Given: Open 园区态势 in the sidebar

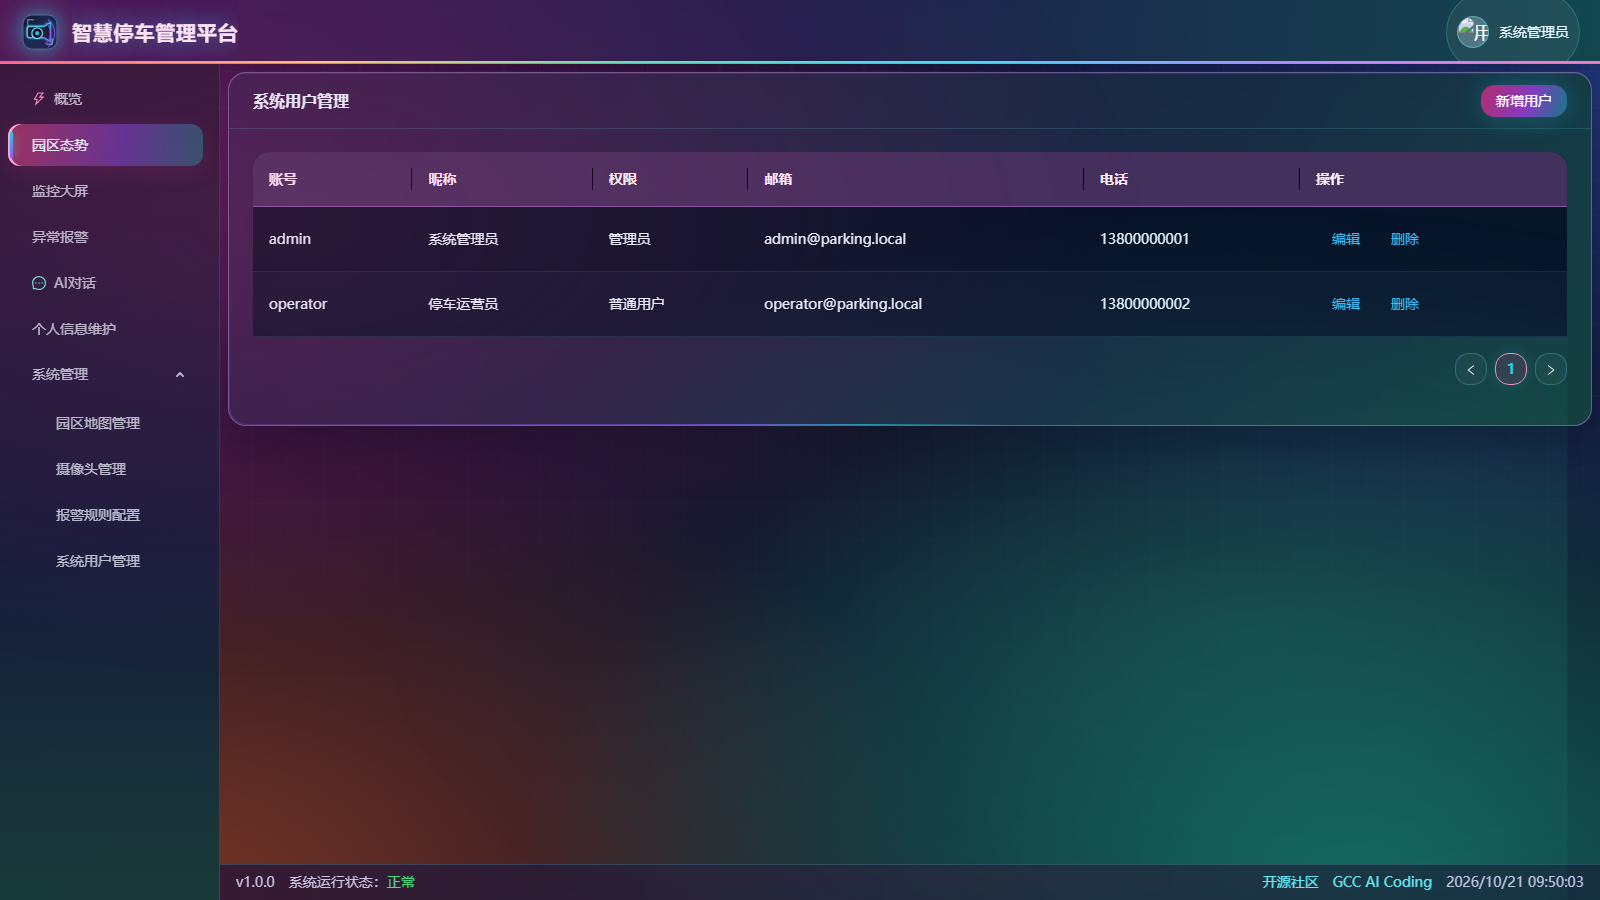Looking at the screenshot, I should (106, 145).
